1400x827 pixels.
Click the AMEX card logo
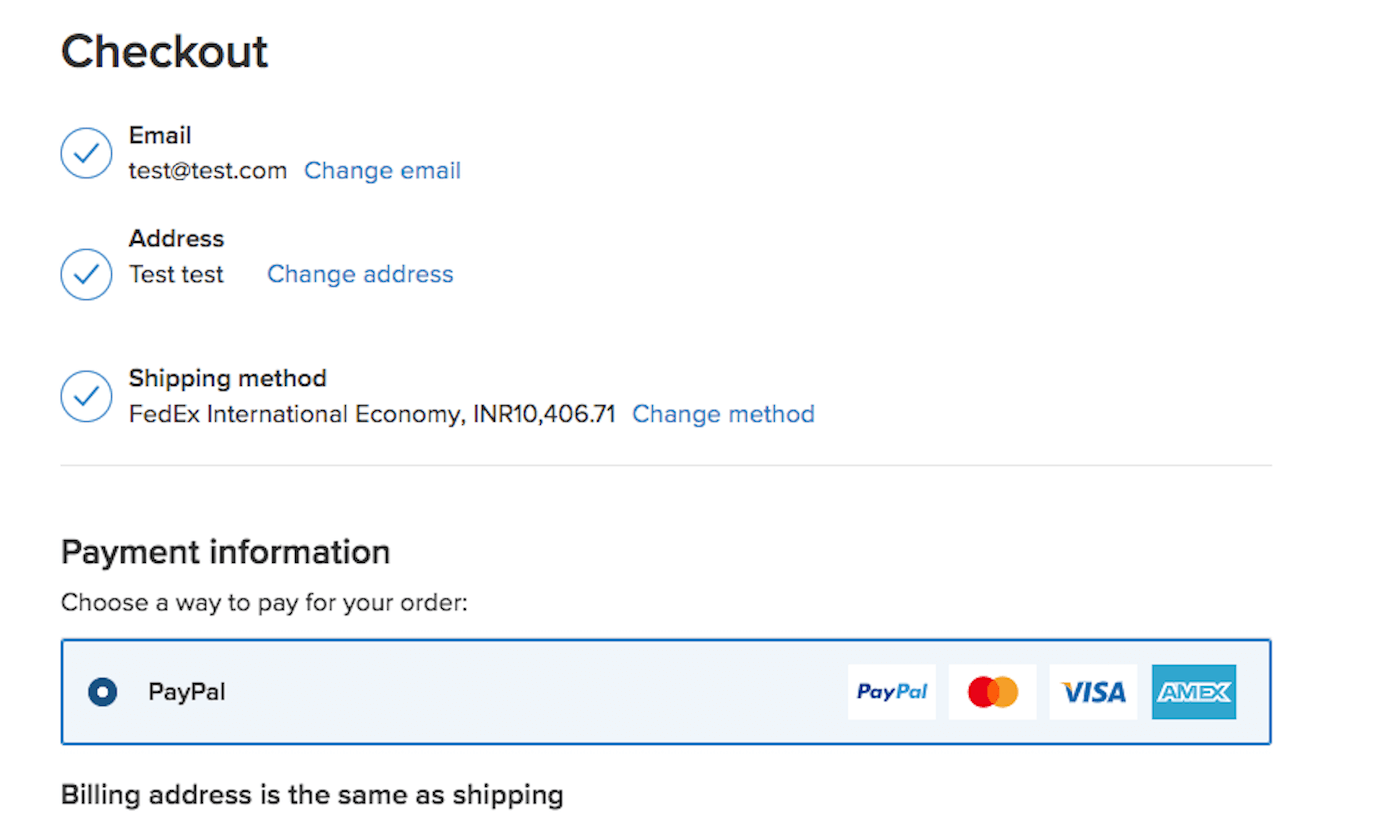click(1193, 692)
